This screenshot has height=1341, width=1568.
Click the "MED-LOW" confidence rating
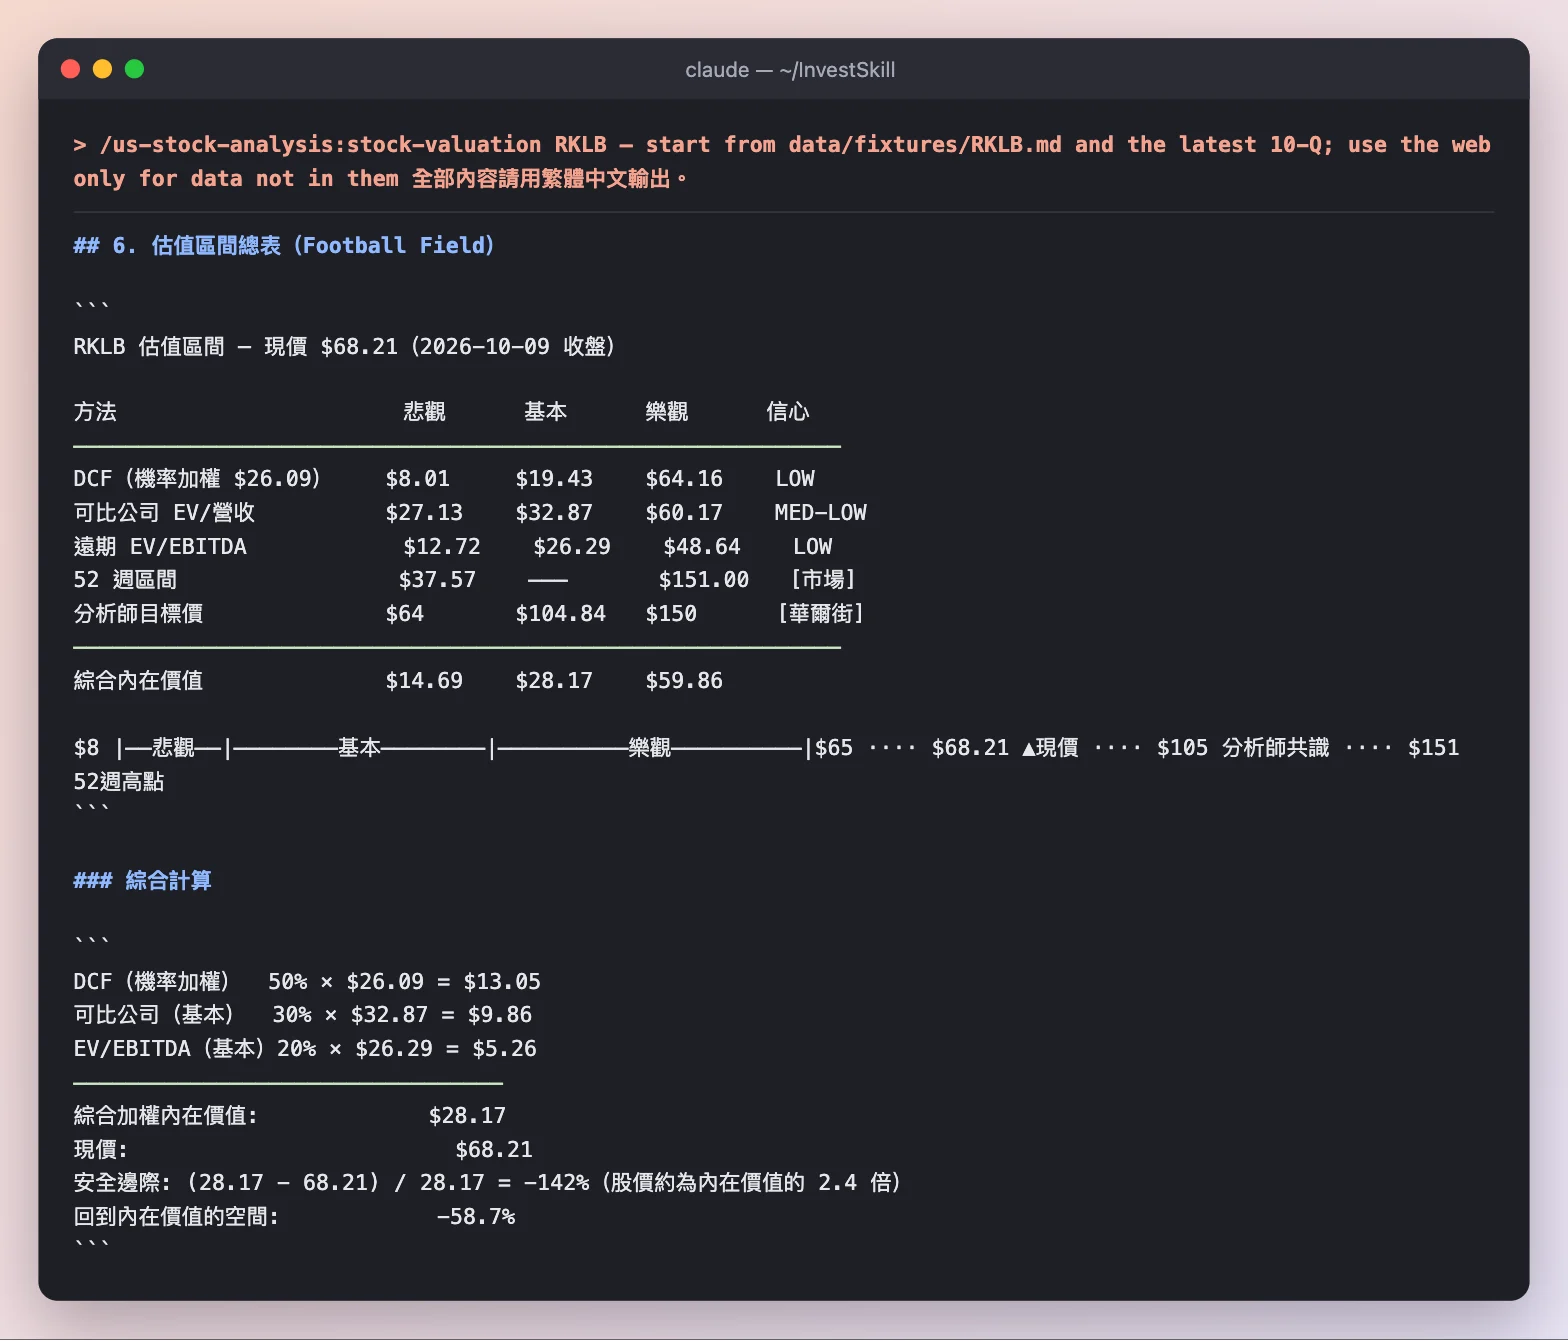point(820,513)
